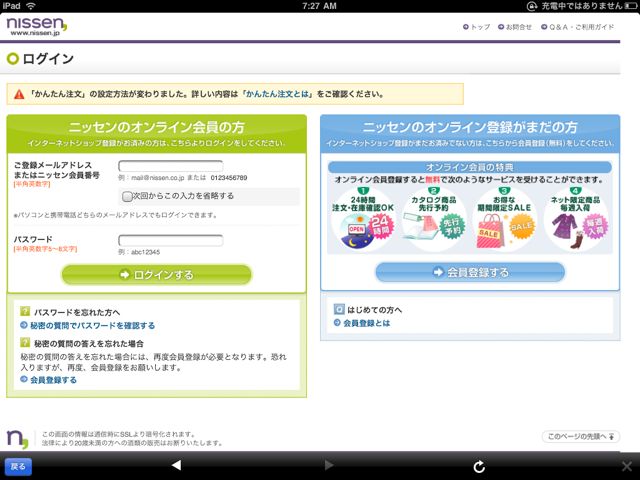Click the SSL encryption notice text in footer
This screenshot has width=640, height=480.
(119, 434)
